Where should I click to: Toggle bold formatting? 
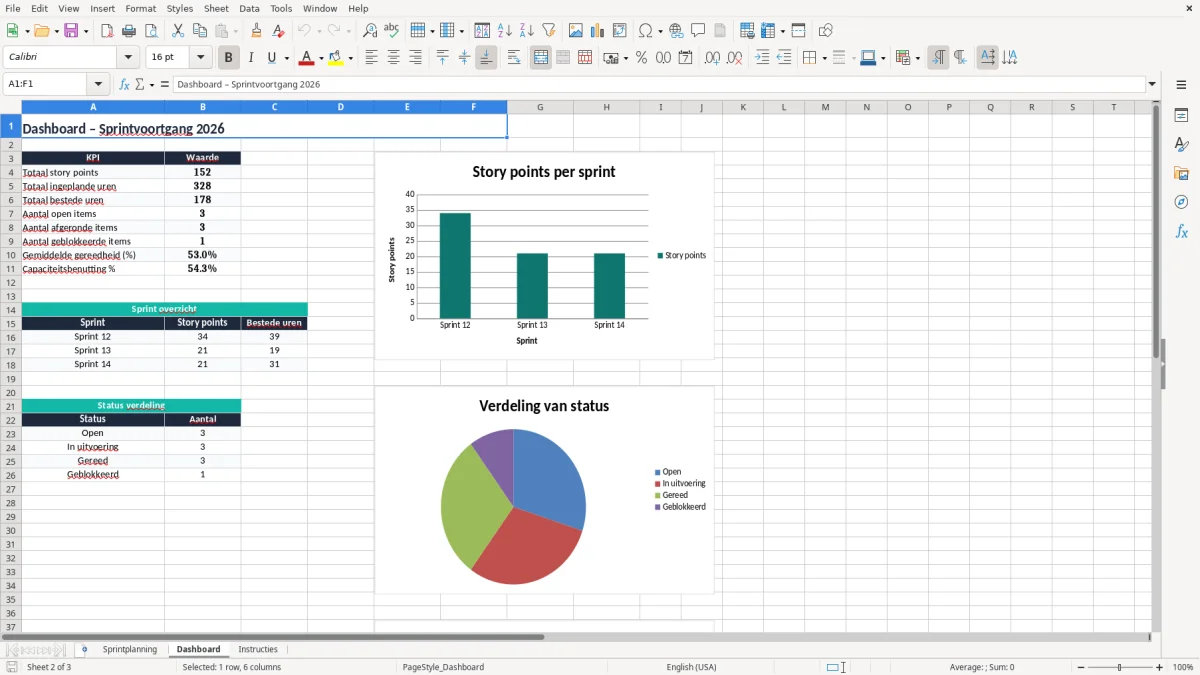pos(229,58)
